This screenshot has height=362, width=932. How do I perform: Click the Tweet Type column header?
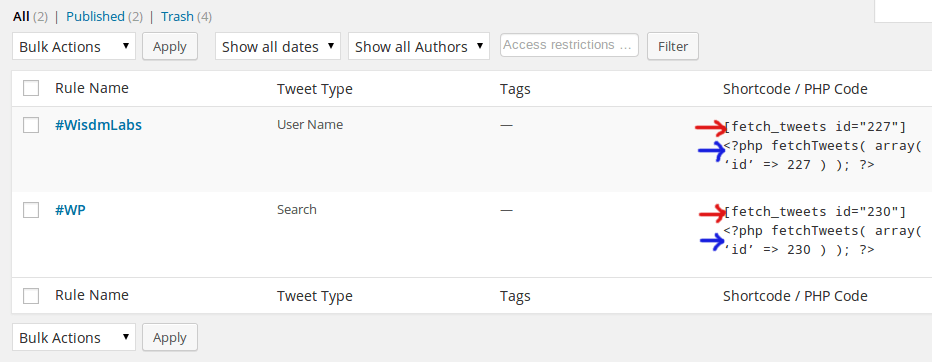click(314, 89)
